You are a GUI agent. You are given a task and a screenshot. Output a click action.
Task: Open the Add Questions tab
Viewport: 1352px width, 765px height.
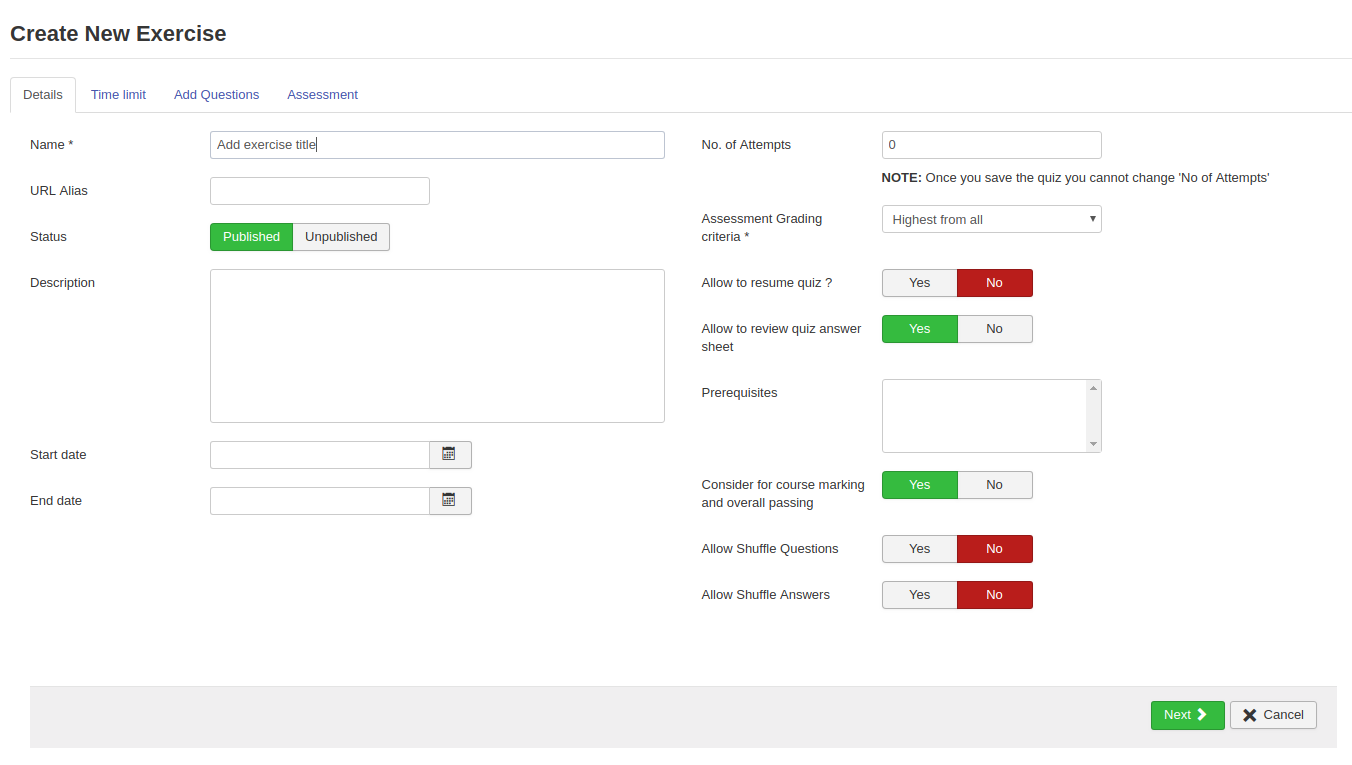(216, 95)
